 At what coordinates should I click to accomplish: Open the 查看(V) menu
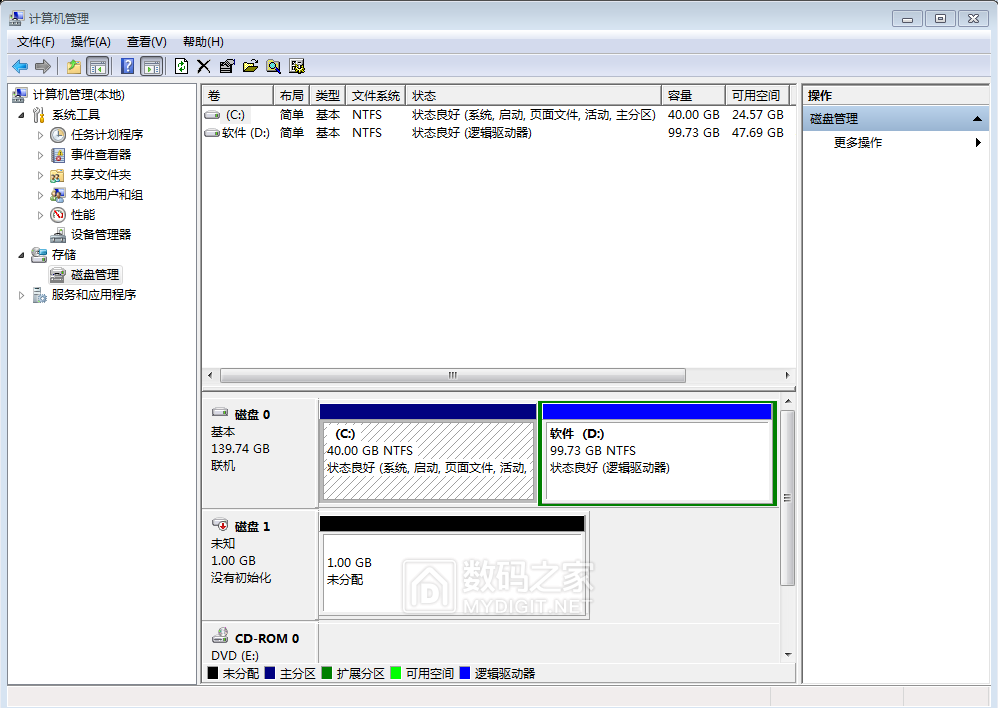click(x=146, y=41)
